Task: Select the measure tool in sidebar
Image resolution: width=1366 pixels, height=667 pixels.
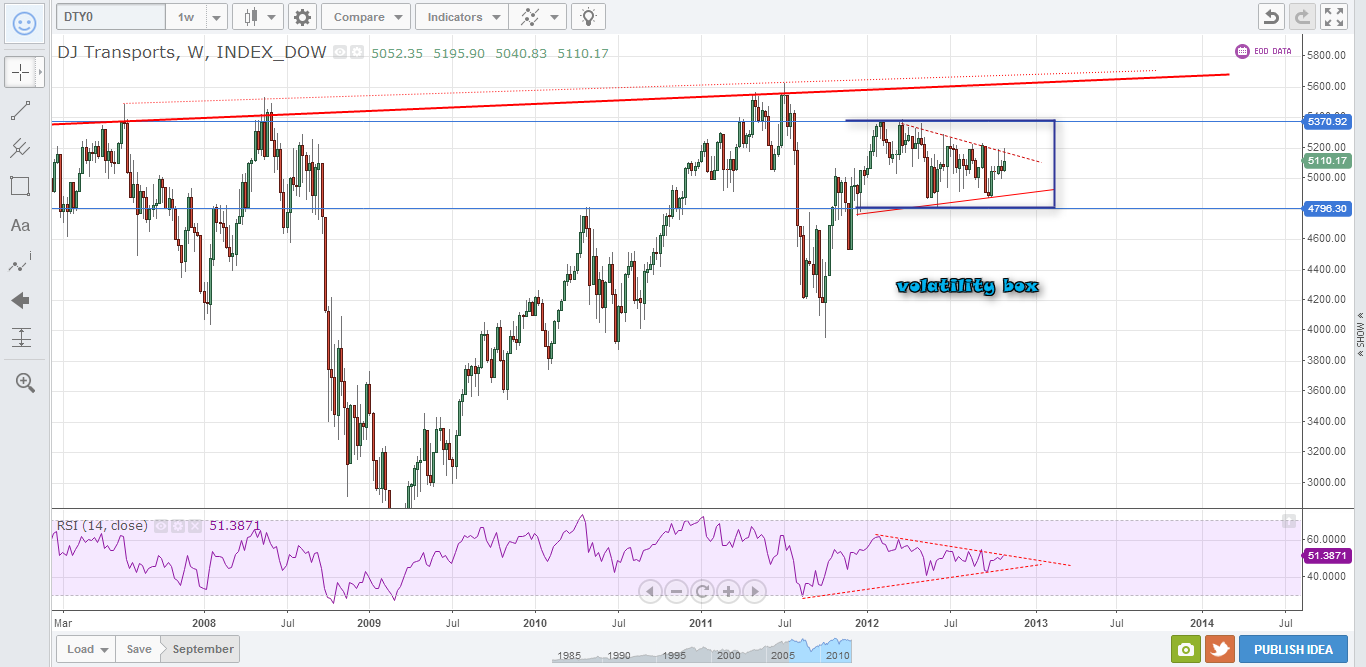Action: (x=20, y=338)
